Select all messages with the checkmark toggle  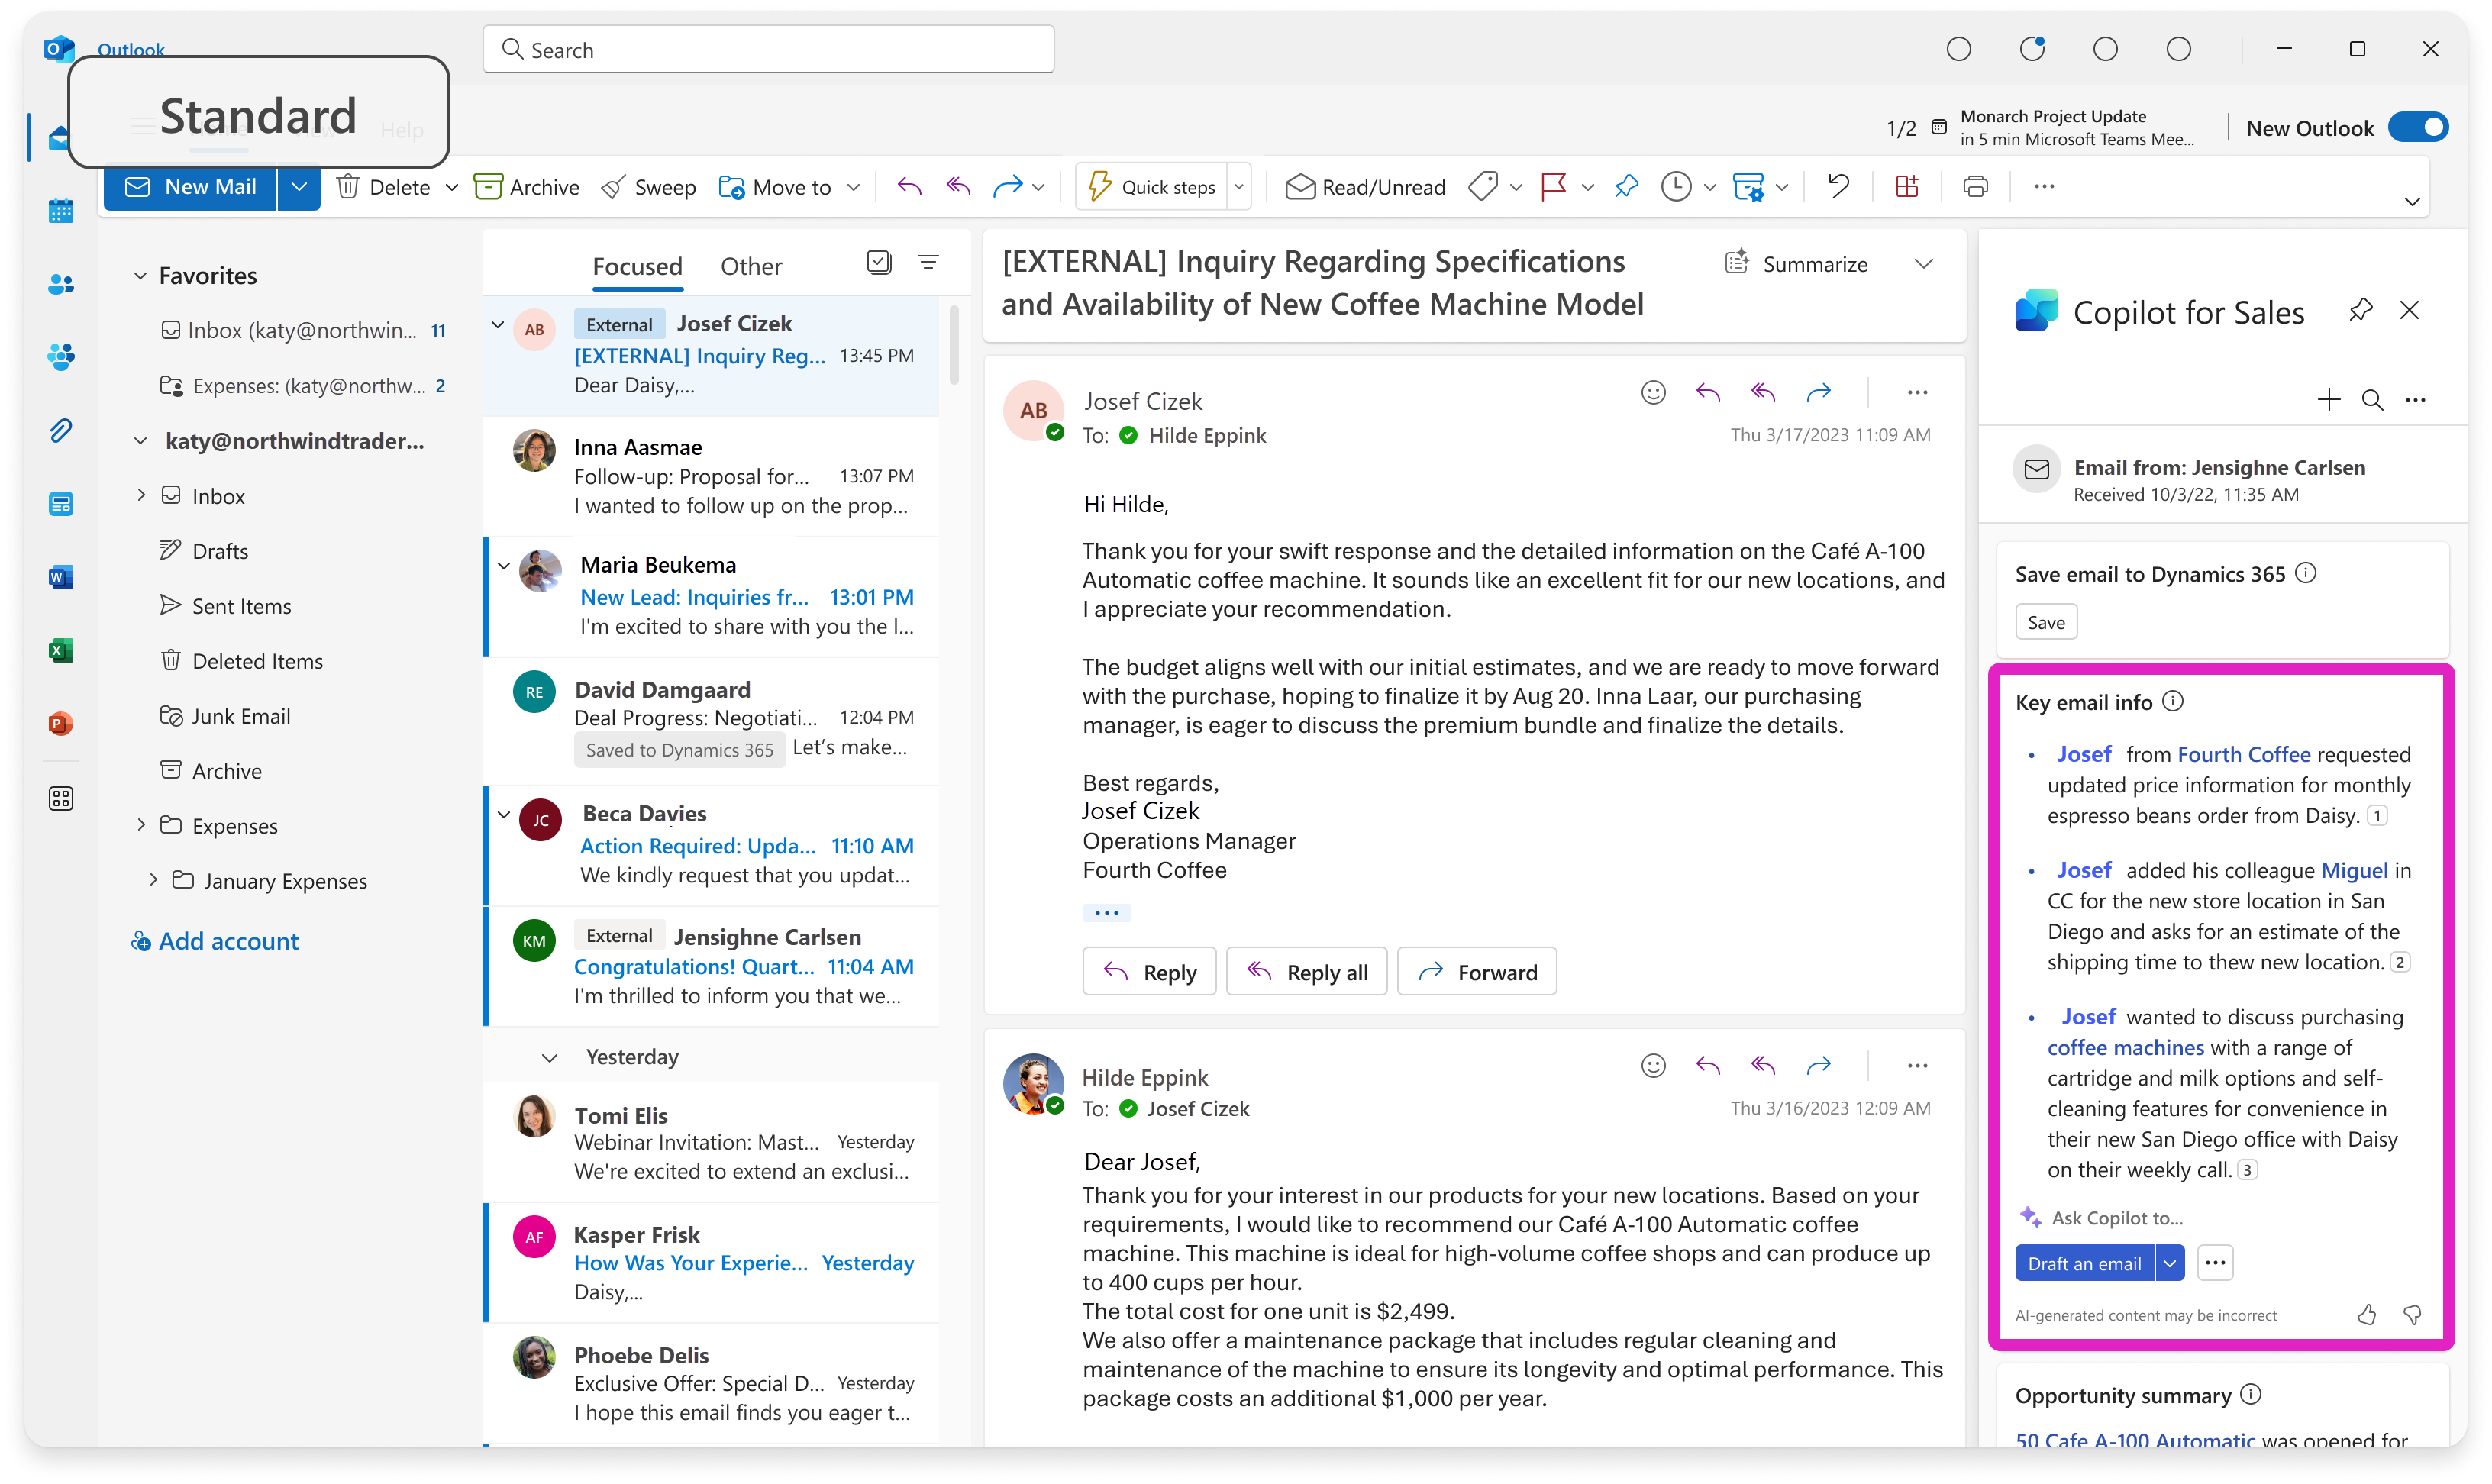(878, 262)
